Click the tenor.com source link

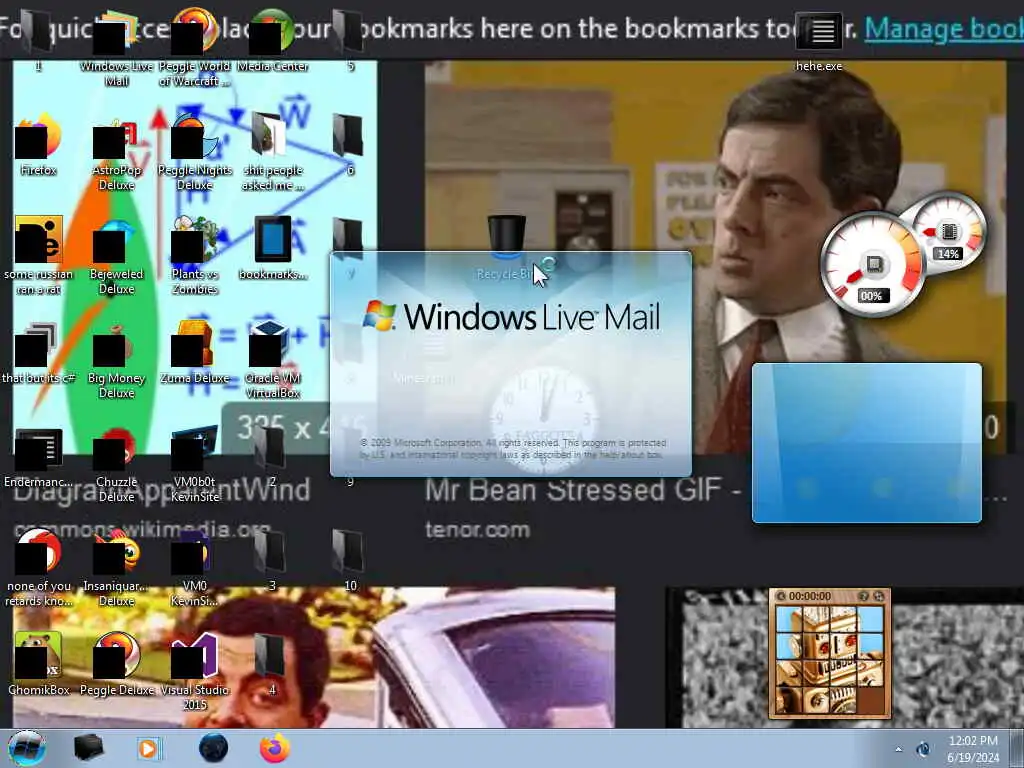(477, 529)
